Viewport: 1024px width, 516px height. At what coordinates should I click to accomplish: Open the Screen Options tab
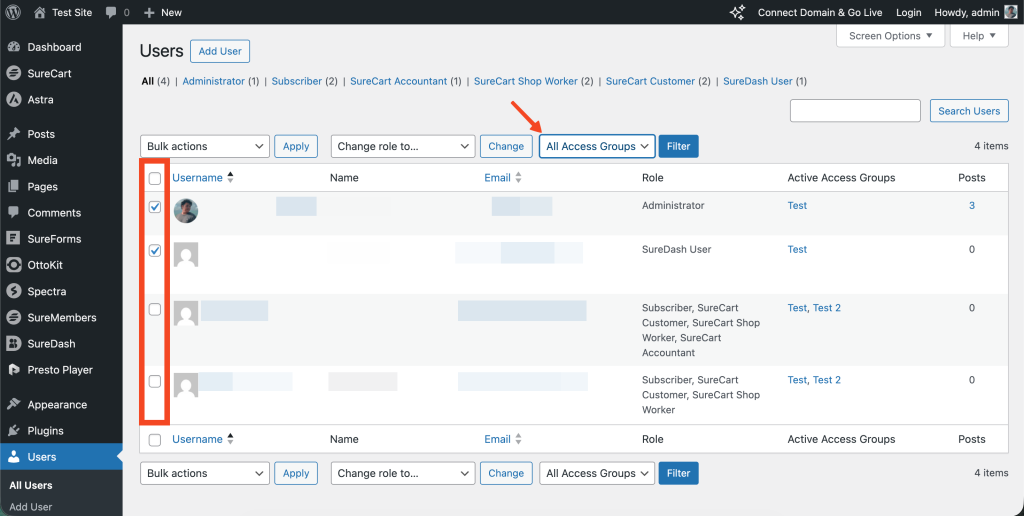(x=890, y=36)
